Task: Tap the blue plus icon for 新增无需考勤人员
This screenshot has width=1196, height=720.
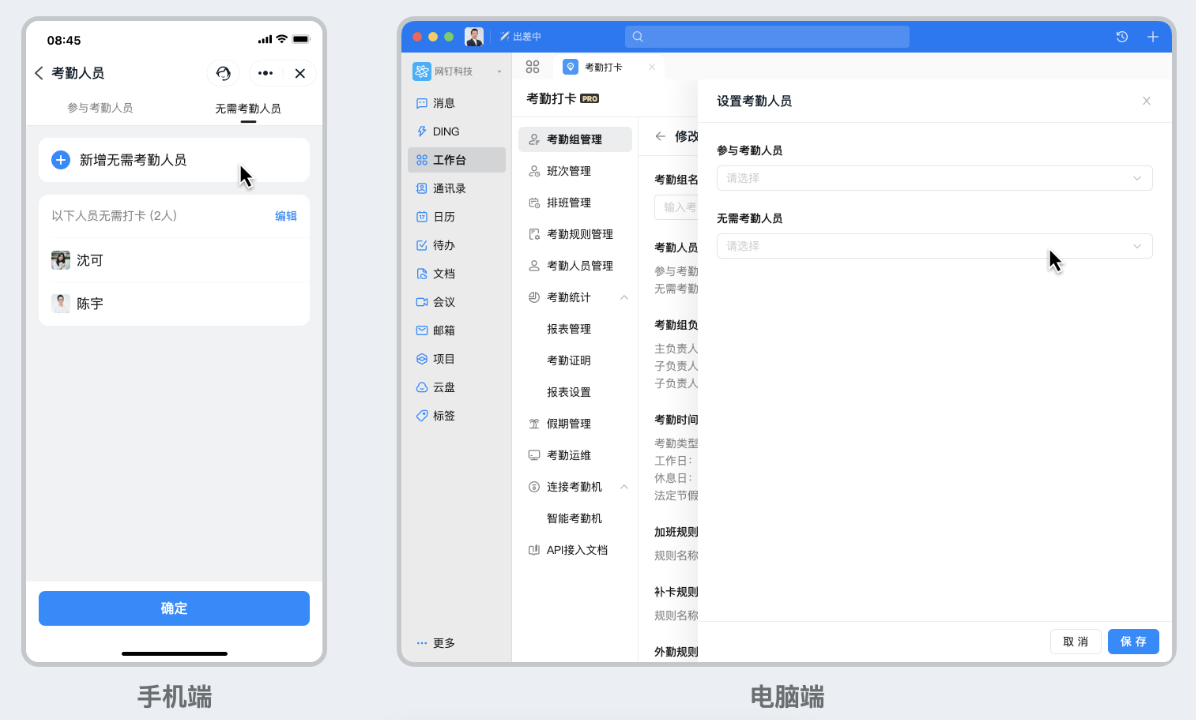Action: pyautogui.click(x=60, y=159)
